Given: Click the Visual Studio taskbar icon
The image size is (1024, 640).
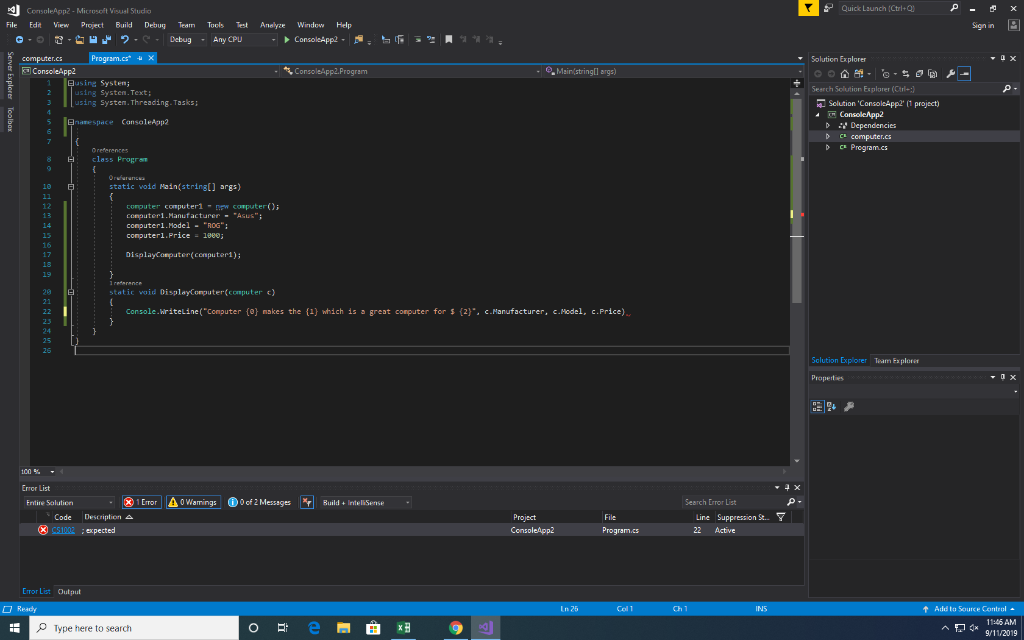Looking at the screenshot, I should pyautogui.click(x=486, y=628).
